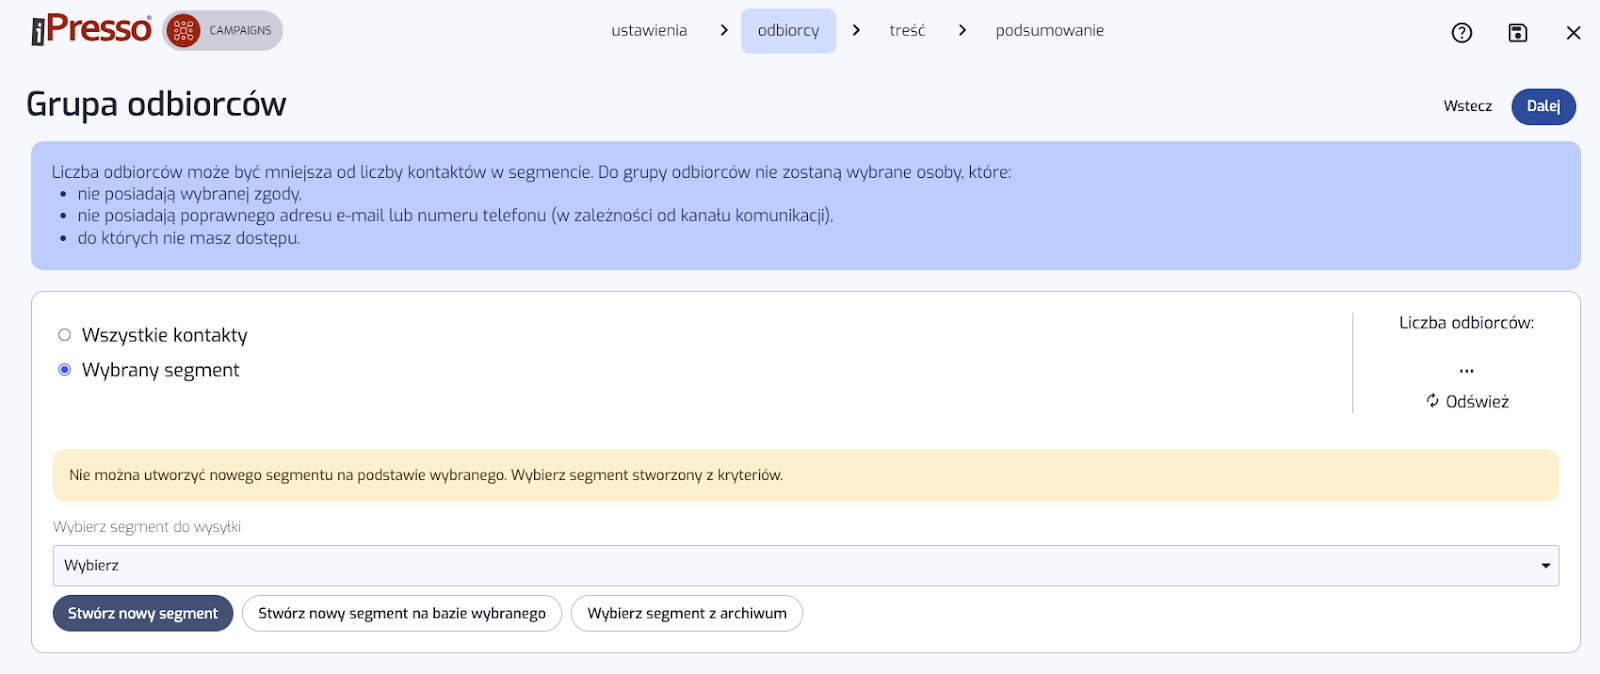Close the campaign wizard with X icon
1600x674 pixels.
[x=1573, y=33]
